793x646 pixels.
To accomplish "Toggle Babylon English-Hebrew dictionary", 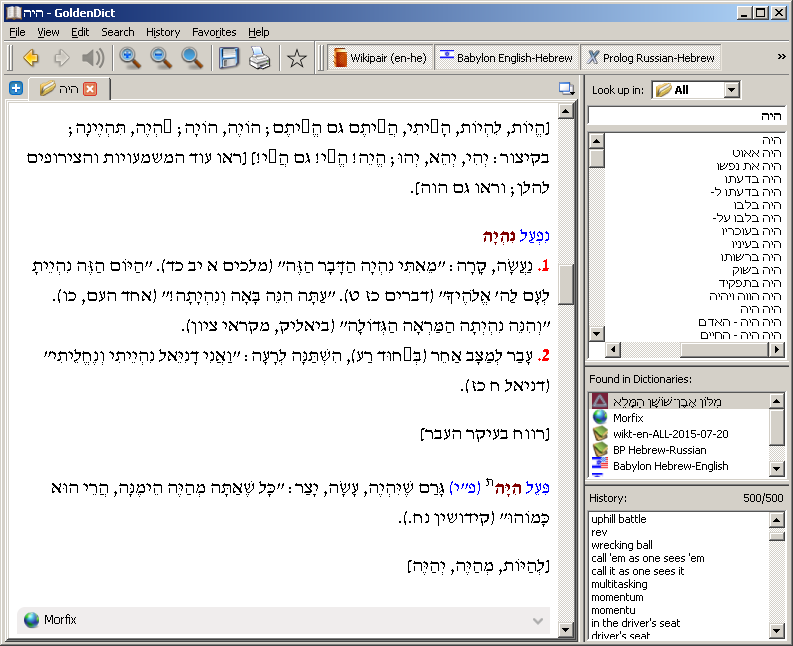I will 506,58.
